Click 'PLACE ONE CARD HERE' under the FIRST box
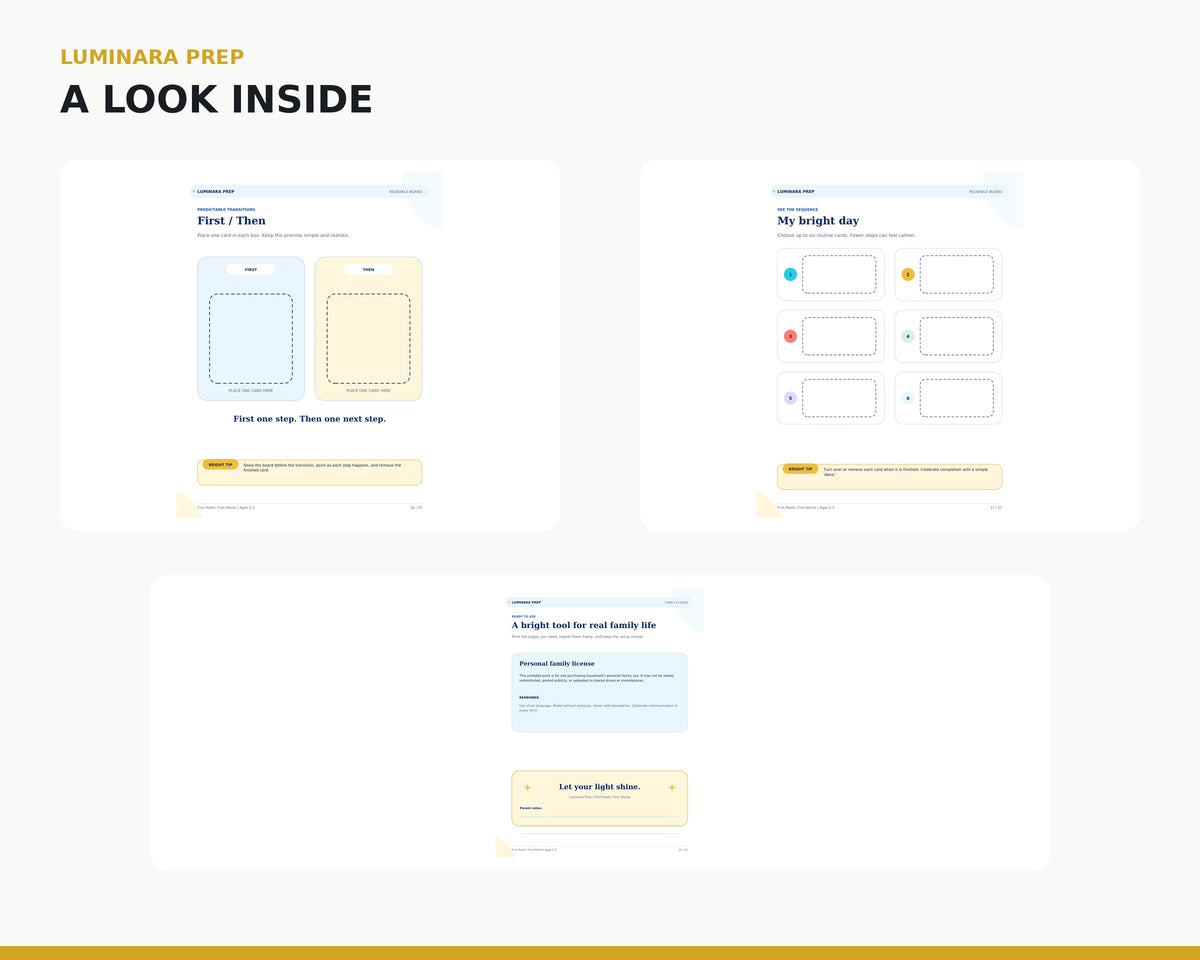 point(251,391)
